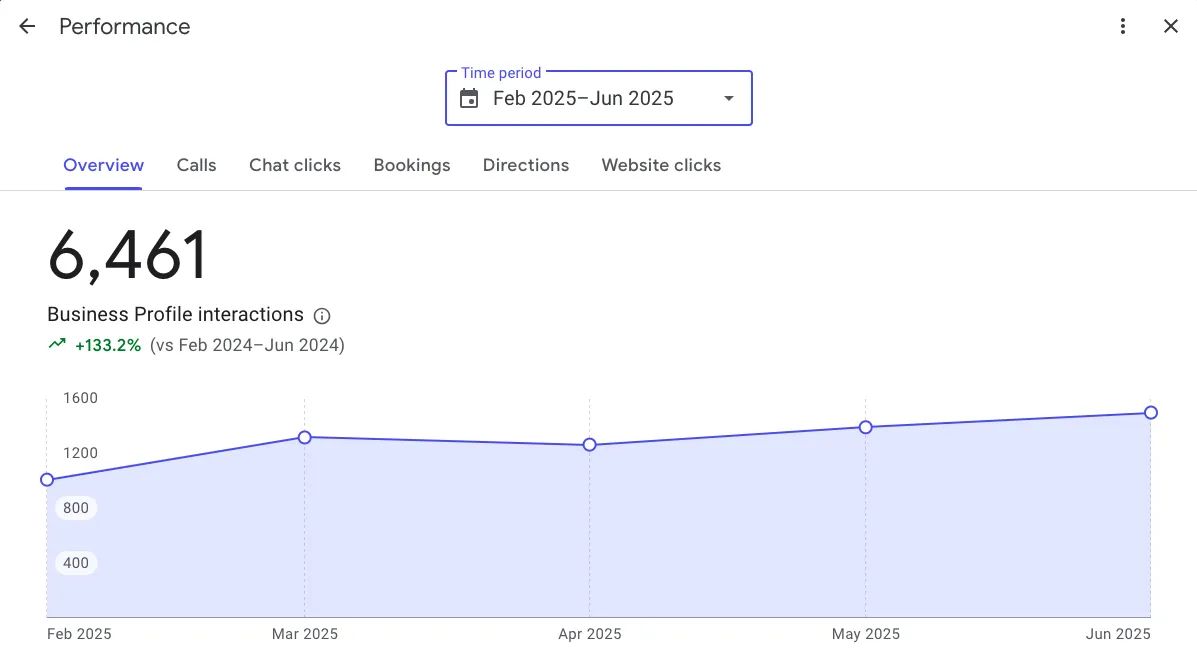
Task: Click the 800 y-axis label
Action: tap(76, 508)
